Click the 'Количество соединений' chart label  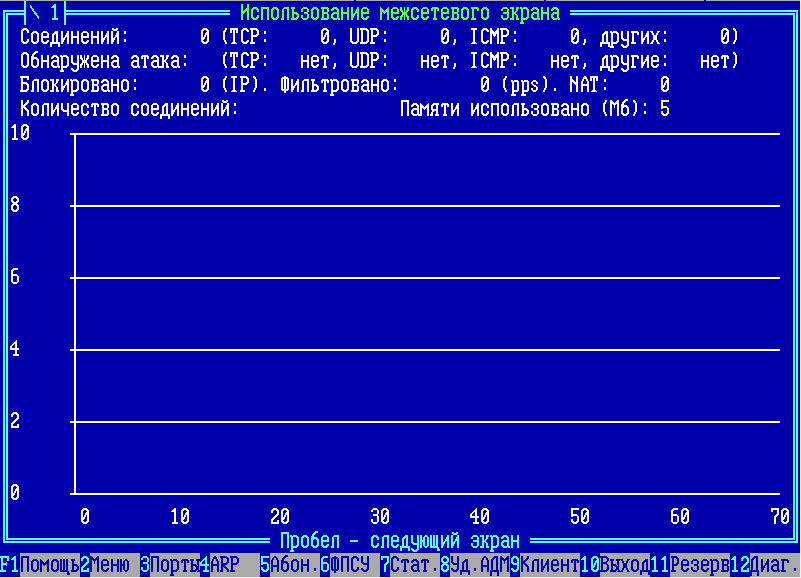coord(129,109)
